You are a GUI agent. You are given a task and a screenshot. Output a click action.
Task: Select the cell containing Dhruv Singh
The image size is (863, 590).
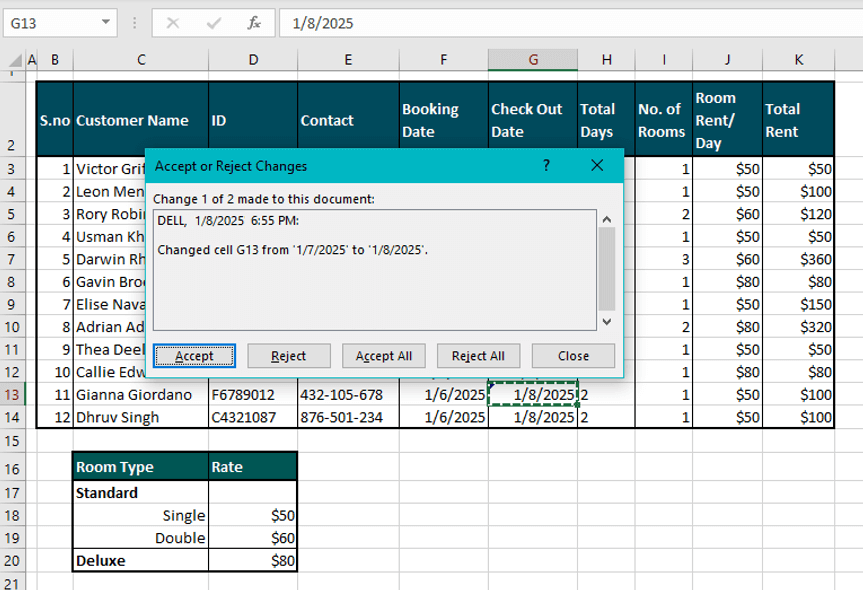(x=140, y=417)
